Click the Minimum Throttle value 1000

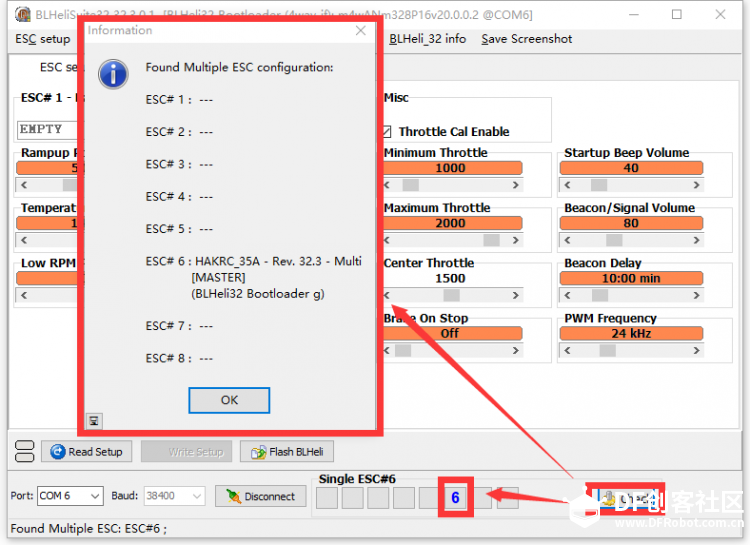[451, 168]
